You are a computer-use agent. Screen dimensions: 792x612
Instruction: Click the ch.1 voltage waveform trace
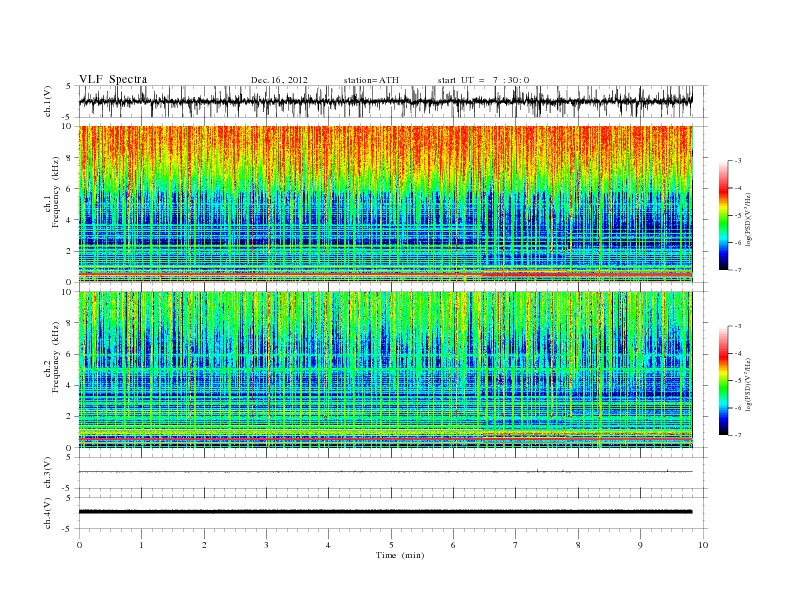point(386,101)
